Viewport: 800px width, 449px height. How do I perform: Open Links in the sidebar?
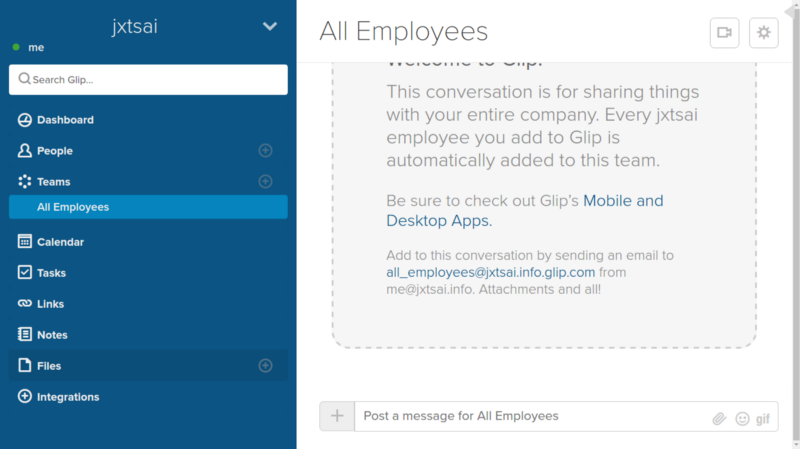click(51, 304)
